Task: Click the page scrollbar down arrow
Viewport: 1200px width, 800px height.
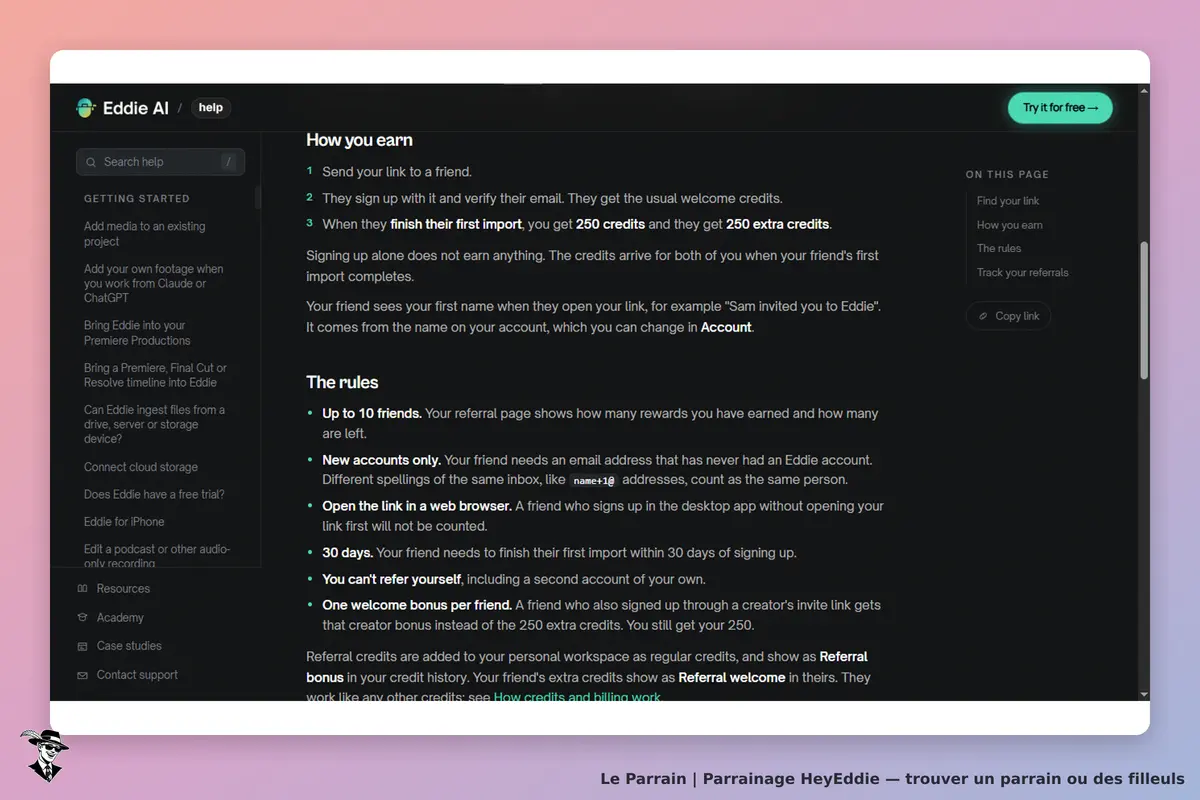Action: [1144, 694]
